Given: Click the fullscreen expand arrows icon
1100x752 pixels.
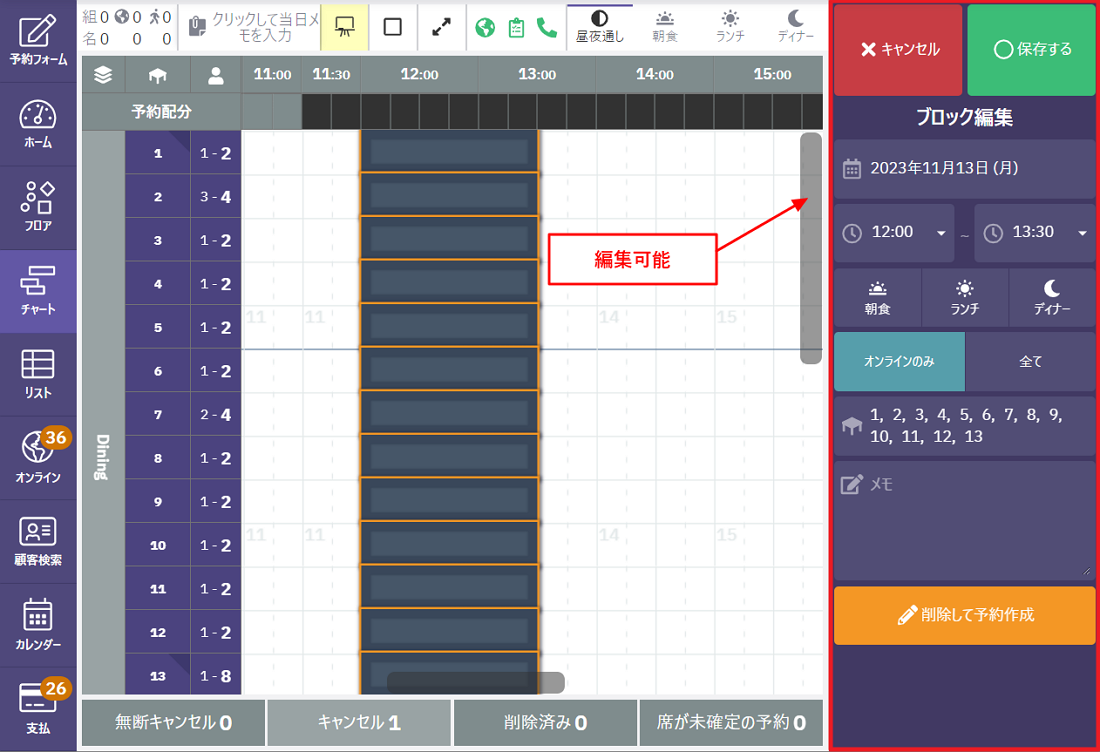Looking at the screenshot, I should tap(441, 27).
